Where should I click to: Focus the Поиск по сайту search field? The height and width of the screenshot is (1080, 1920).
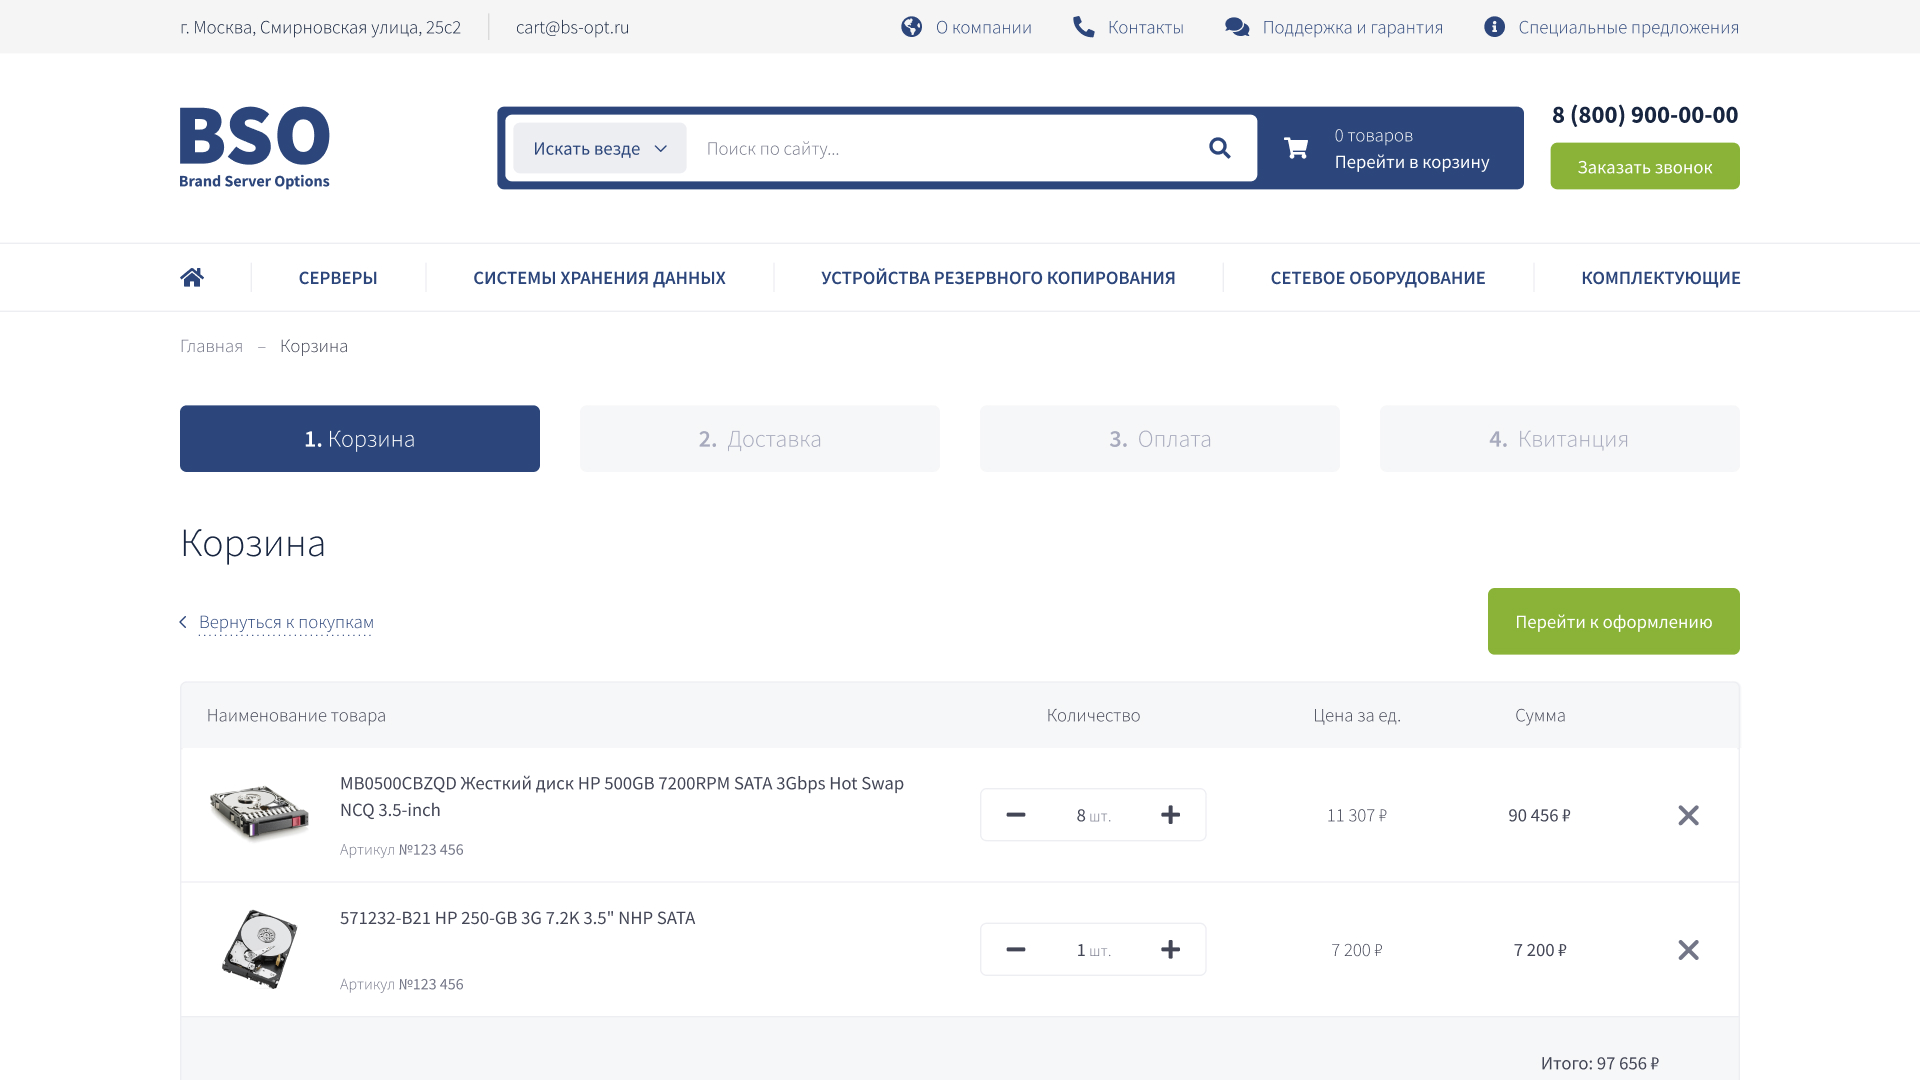click(940, 148)
